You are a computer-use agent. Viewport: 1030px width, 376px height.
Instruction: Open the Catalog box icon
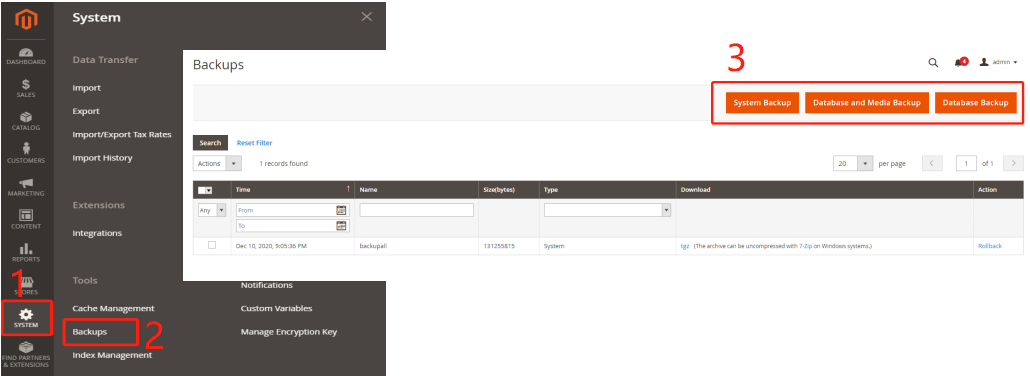[26, 117]
